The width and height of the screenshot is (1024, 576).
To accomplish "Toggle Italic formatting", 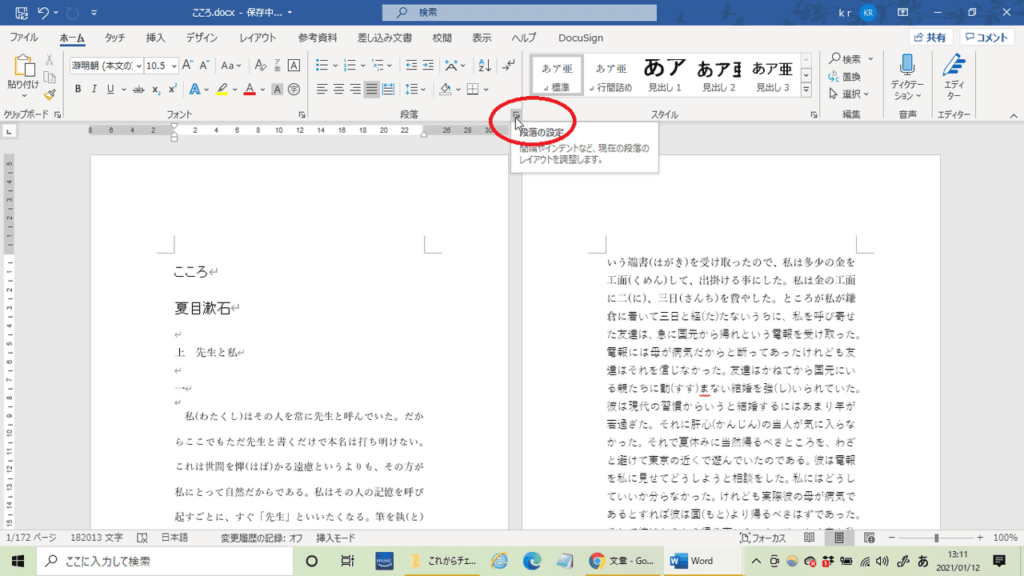I will (95, 89).
